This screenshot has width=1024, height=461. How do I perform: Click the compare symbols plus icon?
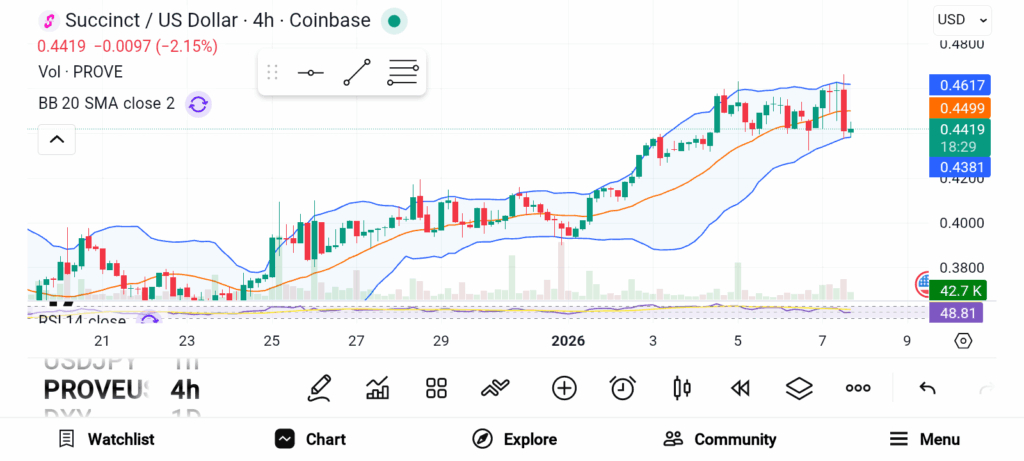(x=564, y=388)
